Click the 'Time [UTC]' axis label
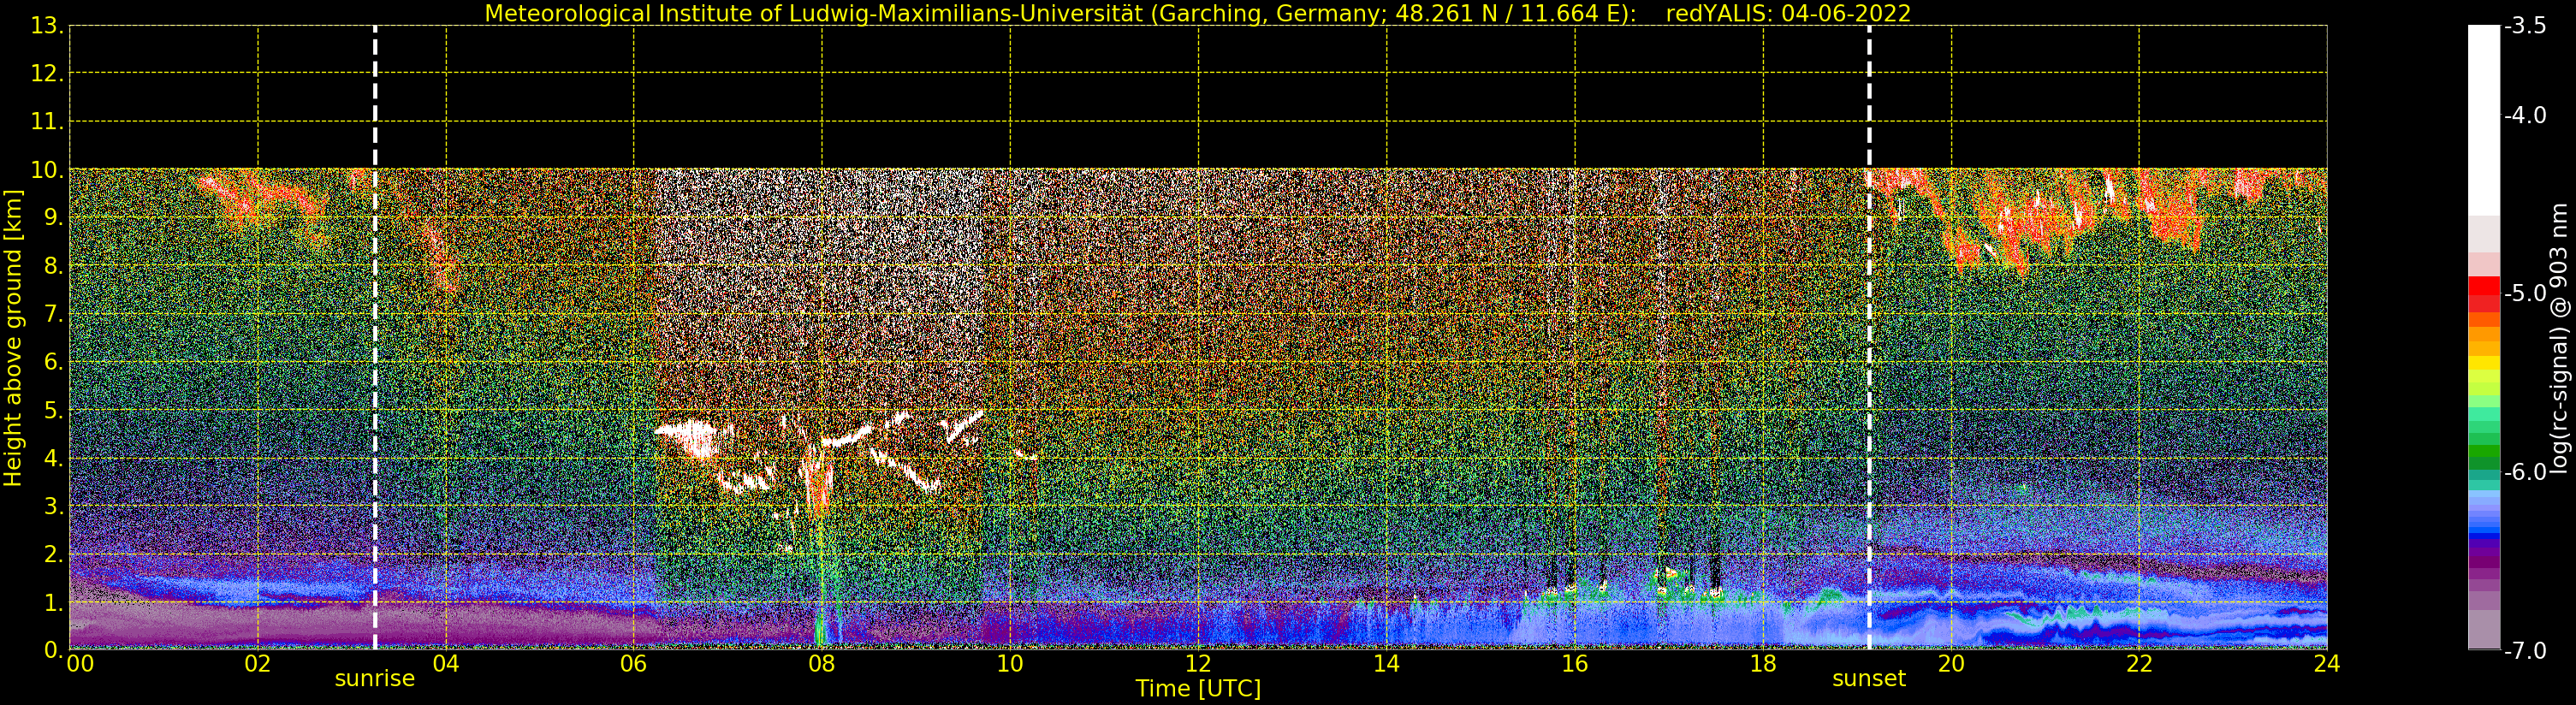2576x705 pixels. pyautogui.click(x=1198, y=688)
